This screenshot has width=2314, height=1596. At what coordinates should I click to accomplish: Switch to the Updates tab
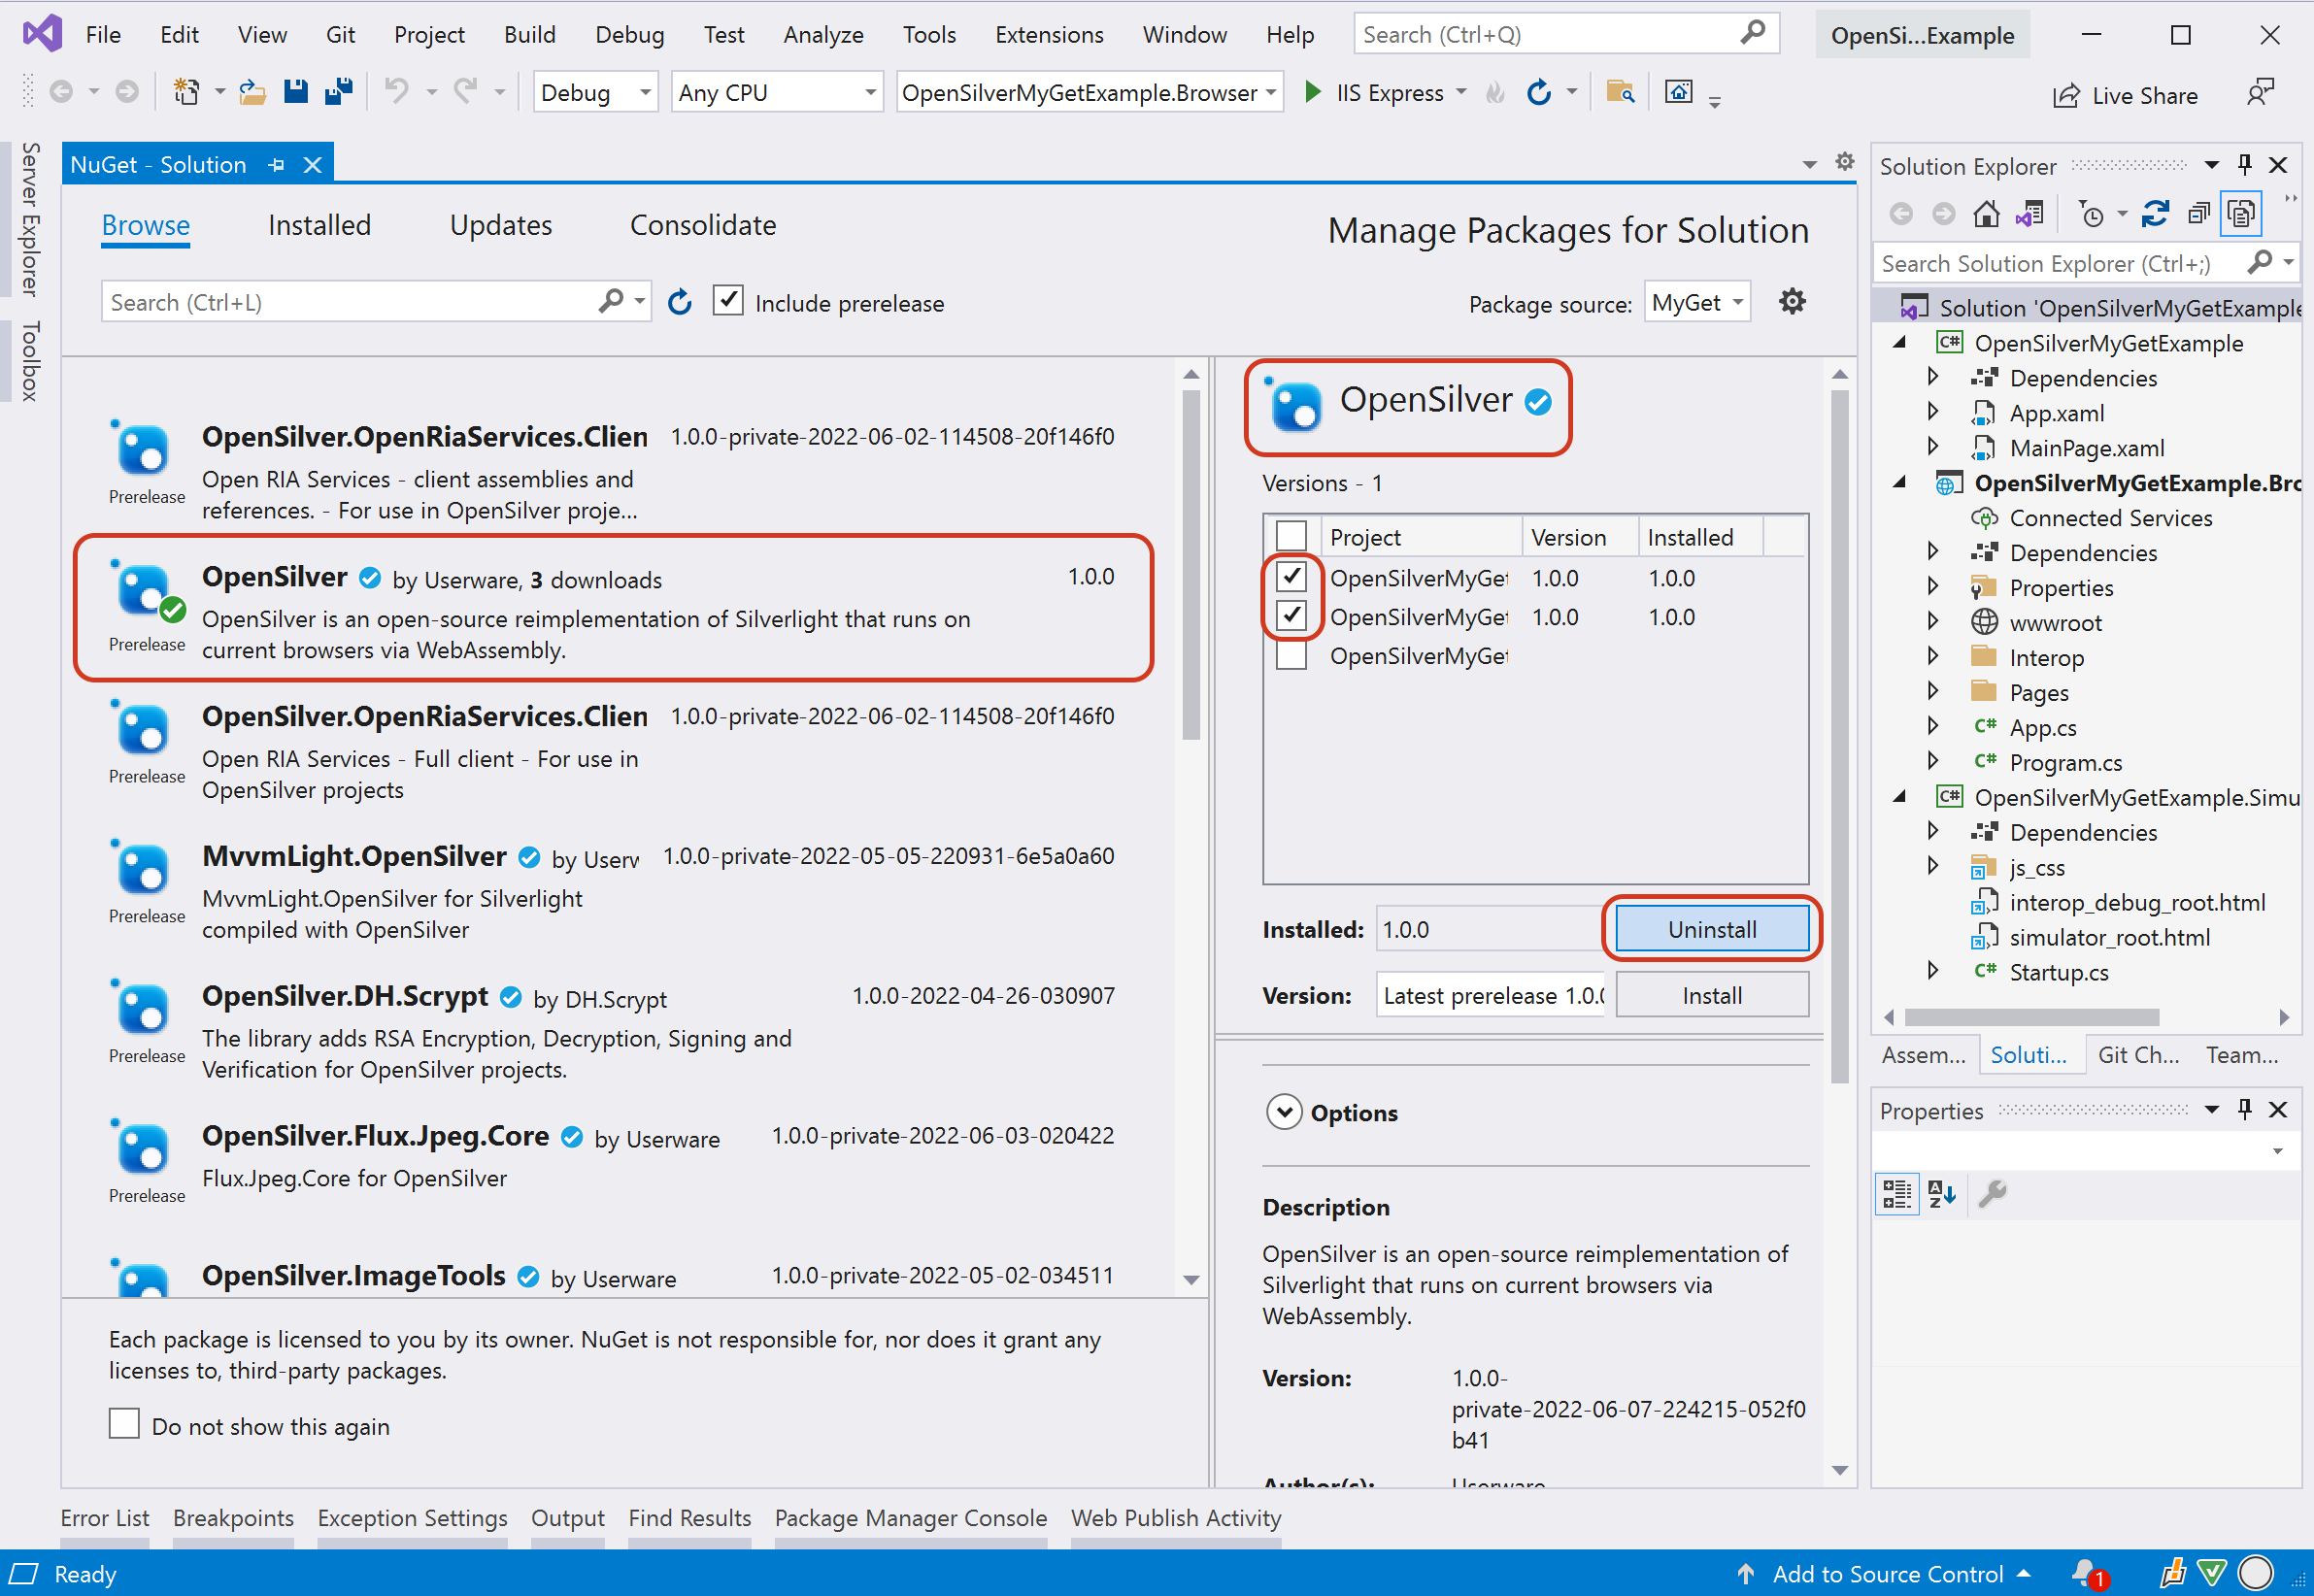[501, 225]
